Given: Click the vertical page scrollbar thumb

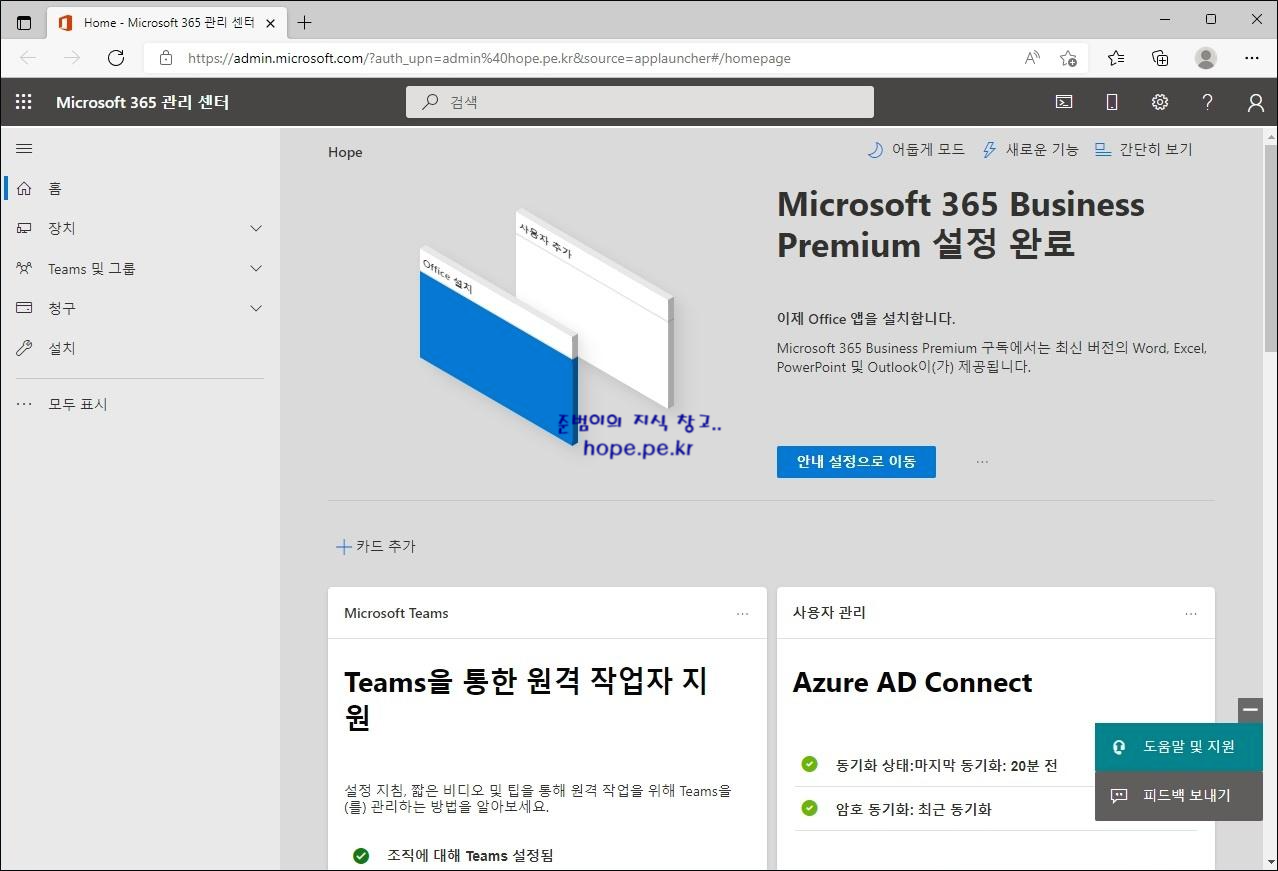Looking at the screenshot, I should click(1270, 248).
